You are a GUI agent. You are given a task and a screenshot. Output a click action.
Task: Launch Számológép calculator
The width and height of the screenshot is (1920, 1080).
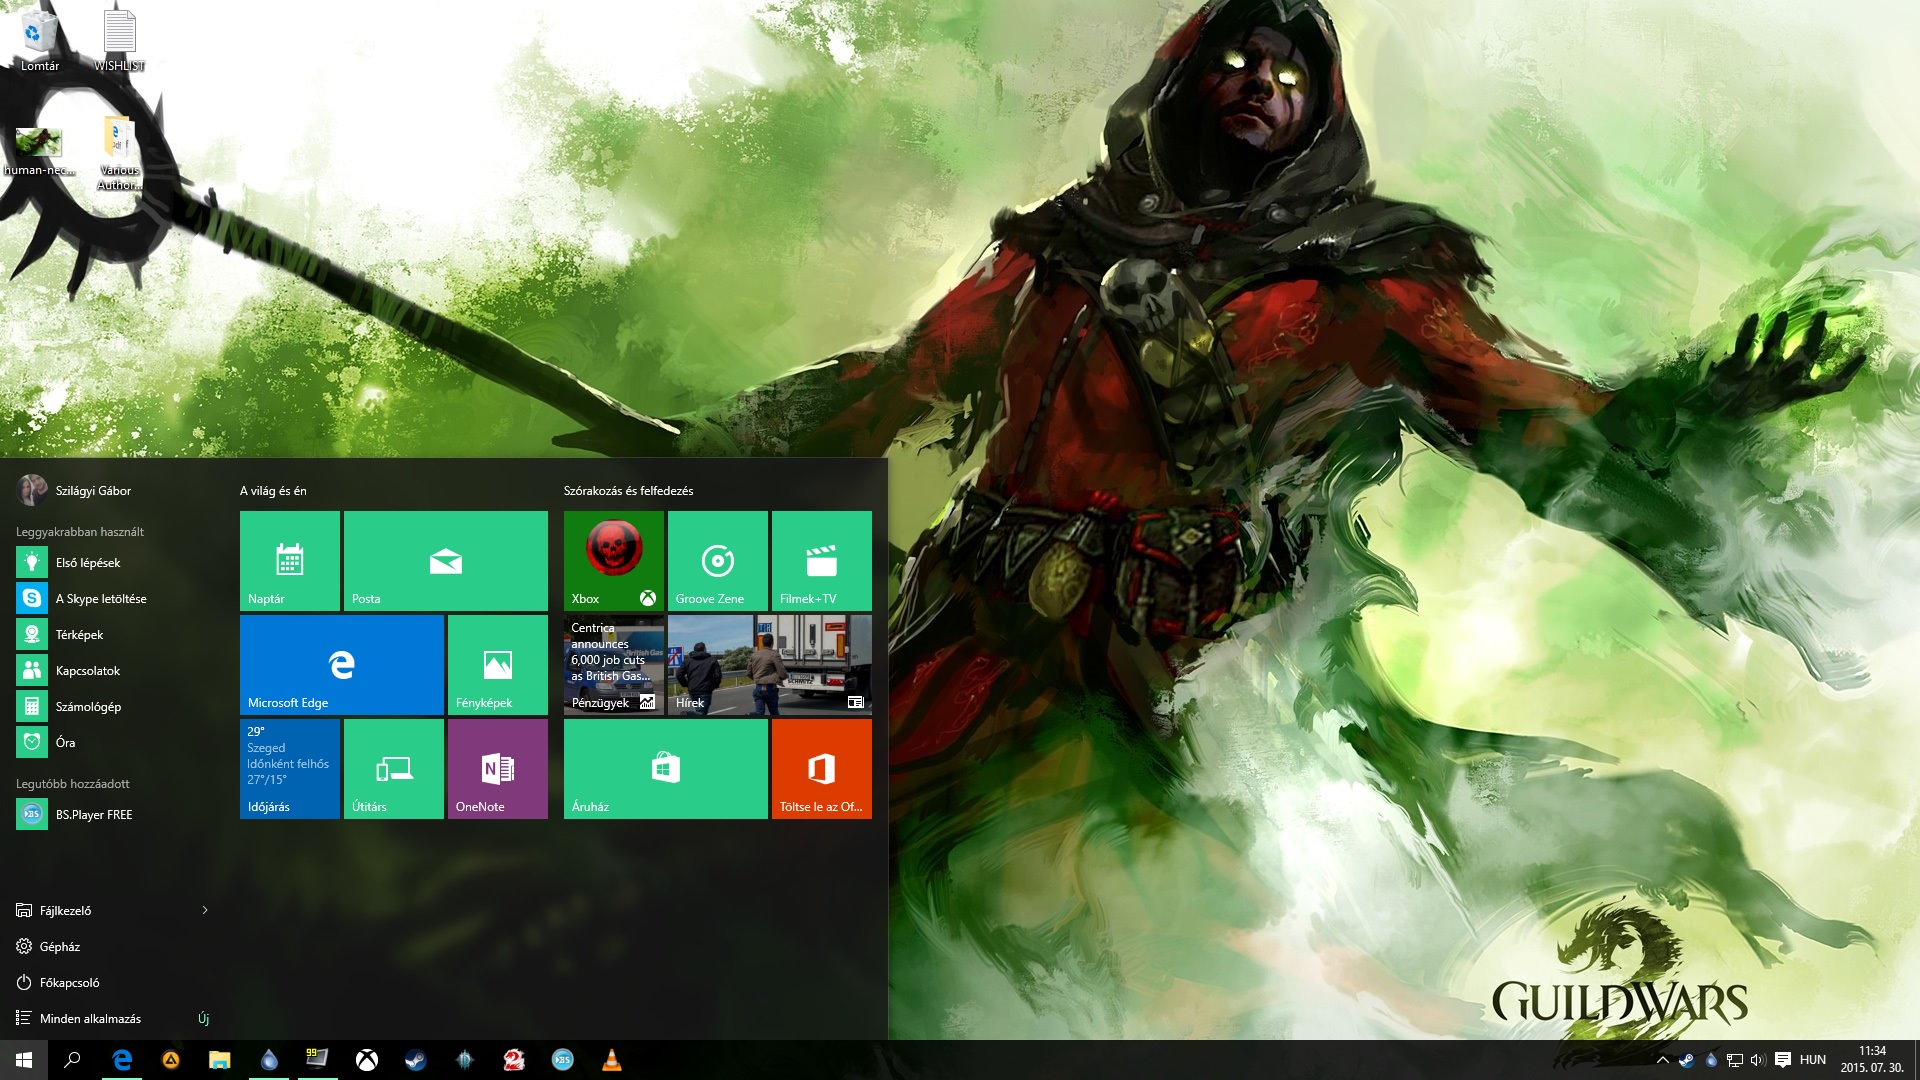pos(110,707)
